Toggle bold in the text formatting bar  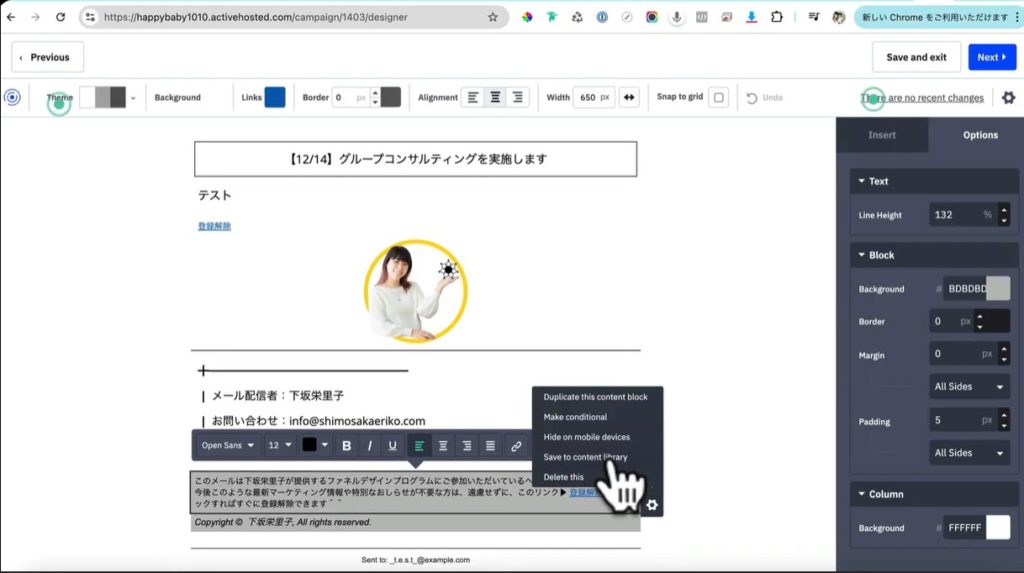pyautogui.click(x=347, y=446)
